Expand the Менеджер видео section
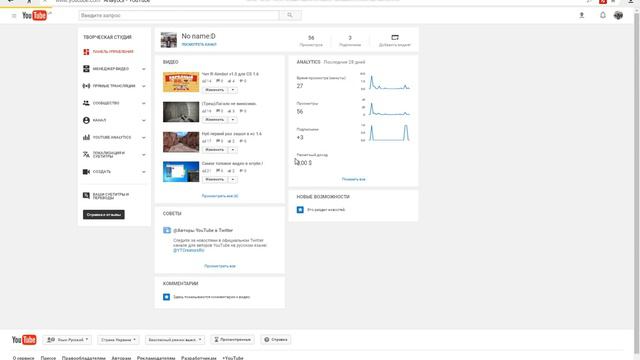Image resolution: width=640 pixels, height=360 pixels. pyautogui.click(x=144, y=69)
